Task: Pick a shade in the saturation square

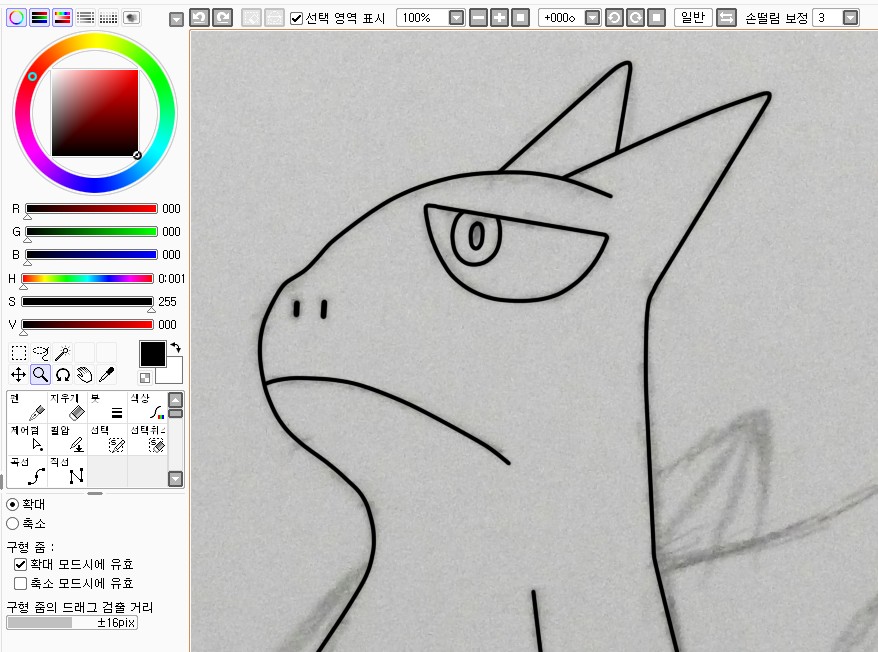Action: pyautogui.click(x=95, y=113)
